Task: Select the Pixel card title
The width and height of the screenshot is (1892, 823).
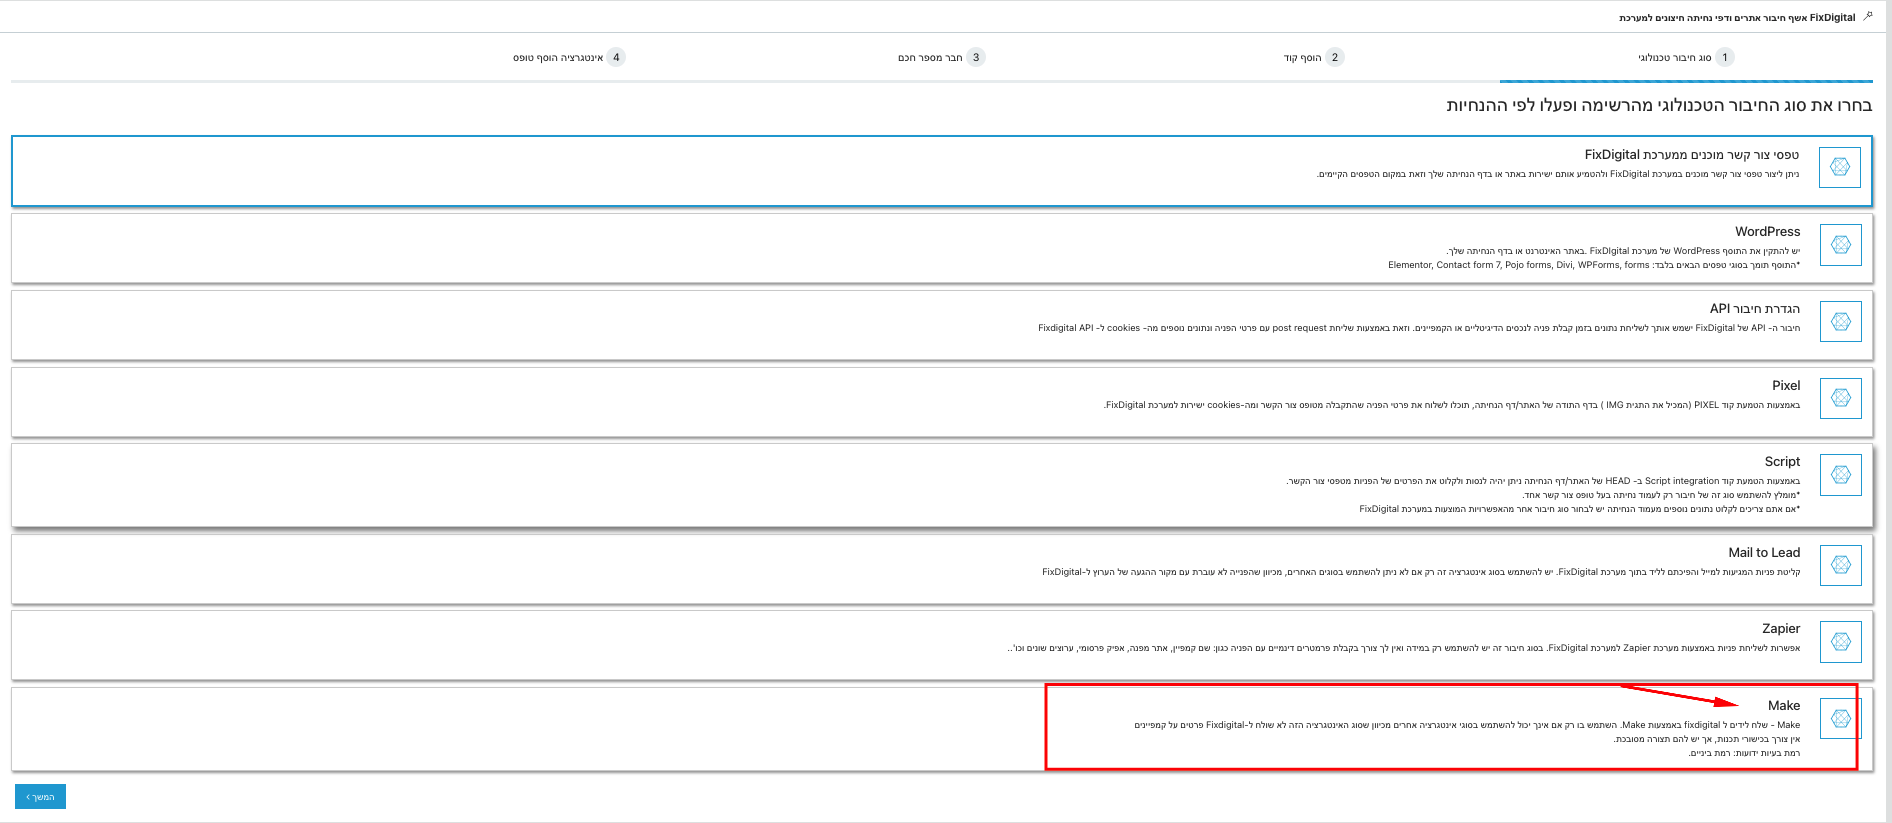Action: pyautogui.click(x=1786, y=385)
